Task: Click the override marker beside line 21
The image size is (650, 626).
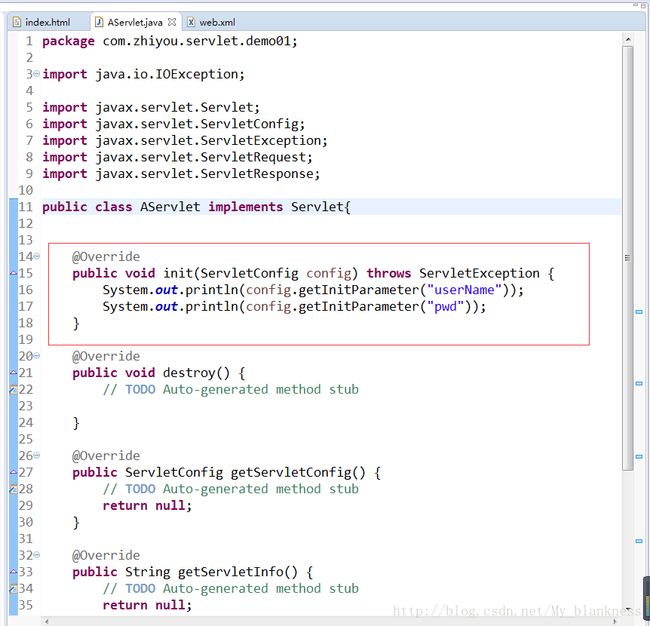Action: (x=13, y=372)
